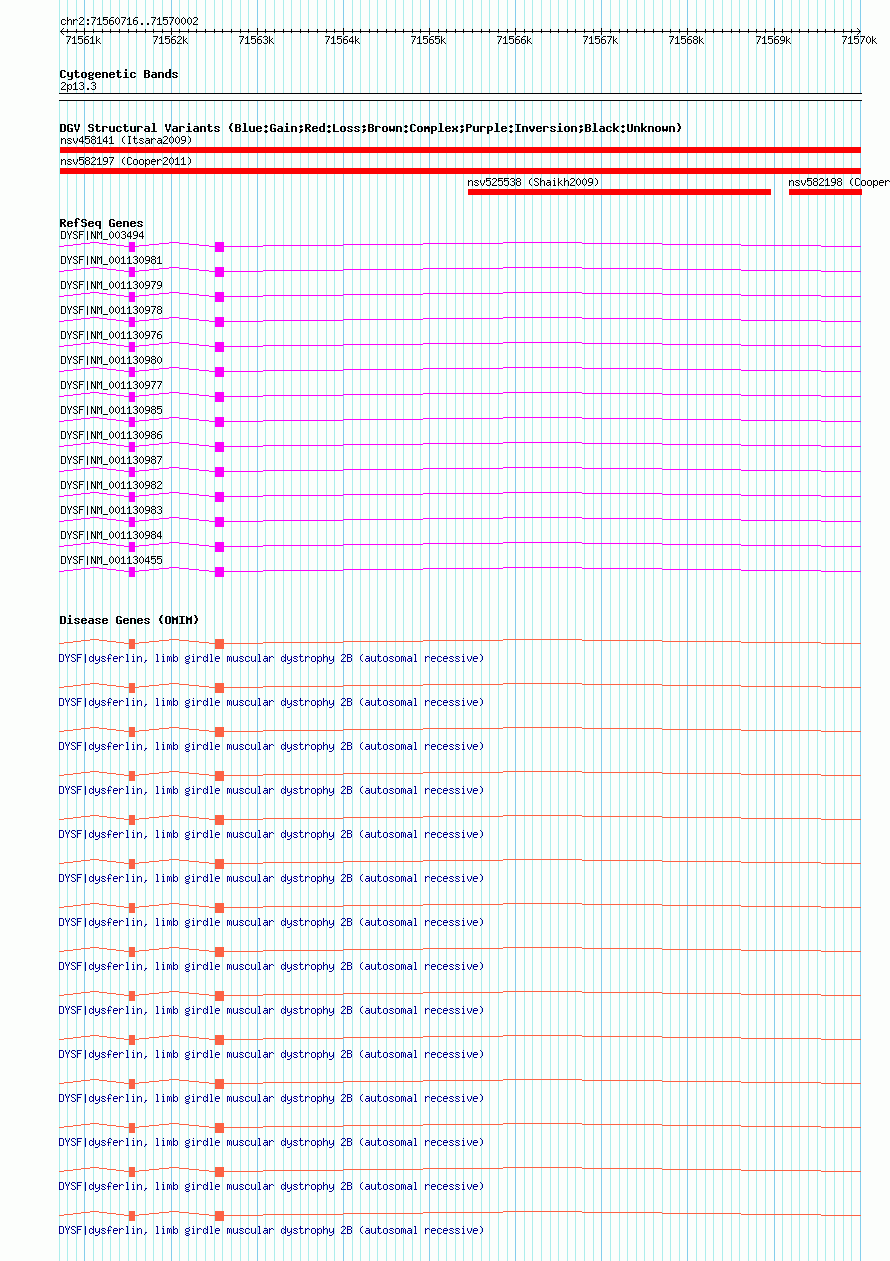Screen dimensions: 890x1261
Task: Open transcript DYSF|NM_001130979
Action: coord(111,285)
